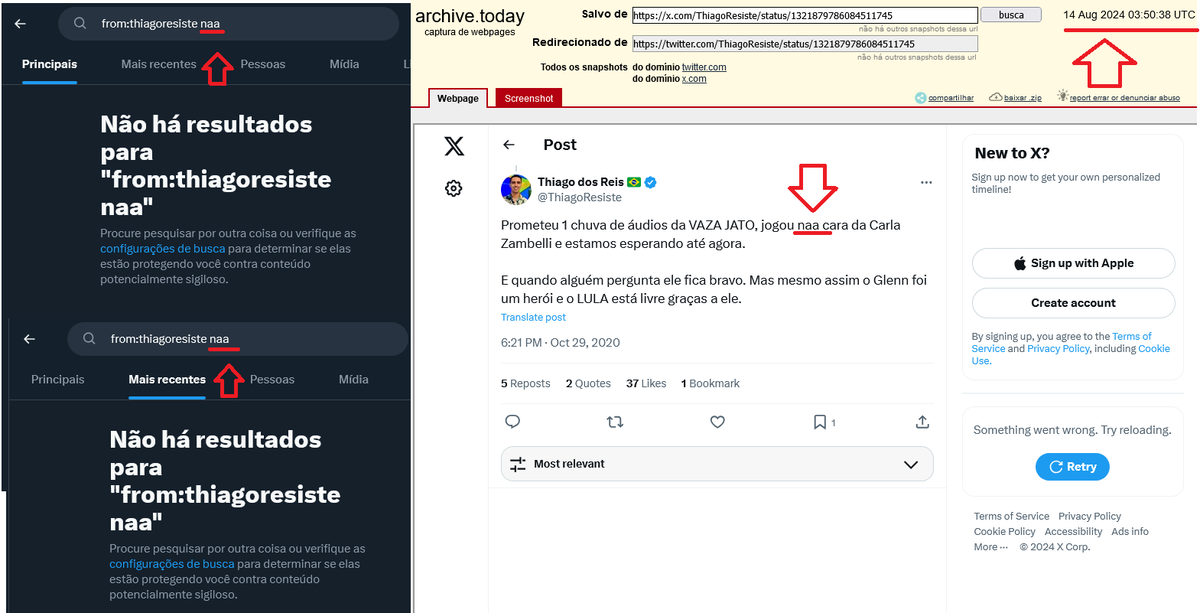Click the repost arrows icon
This screenshot has width=1200, height=613.
click(615, 422)
